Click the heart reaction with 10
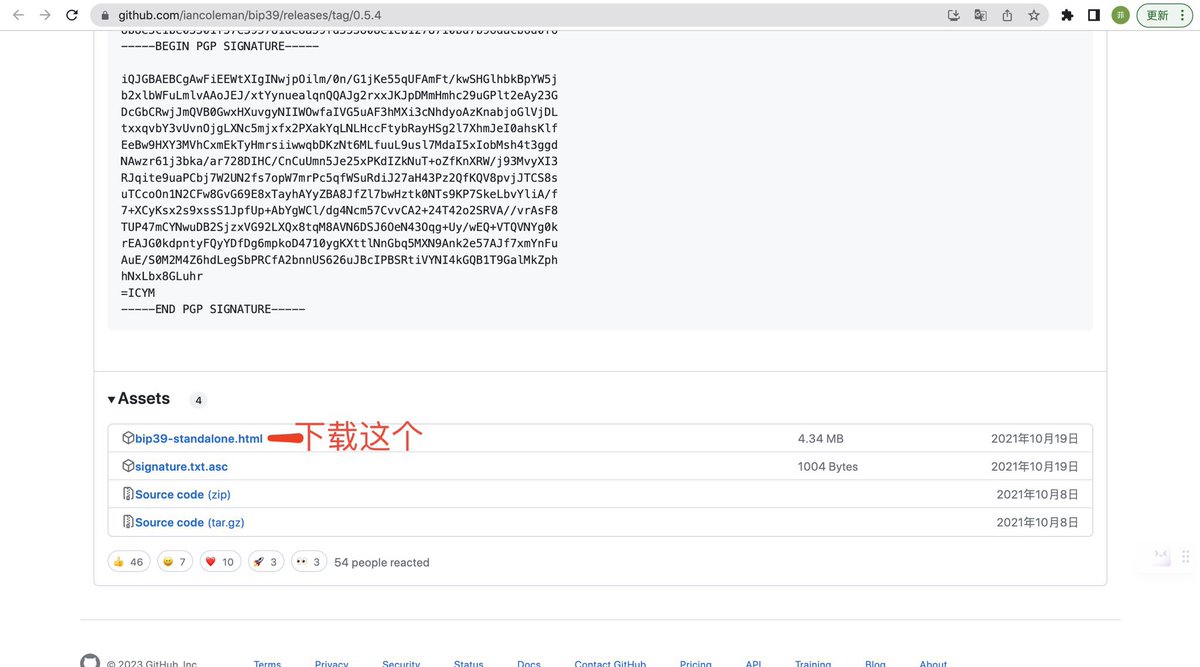The image size is (1200, 667). click(x=220, y=562)
